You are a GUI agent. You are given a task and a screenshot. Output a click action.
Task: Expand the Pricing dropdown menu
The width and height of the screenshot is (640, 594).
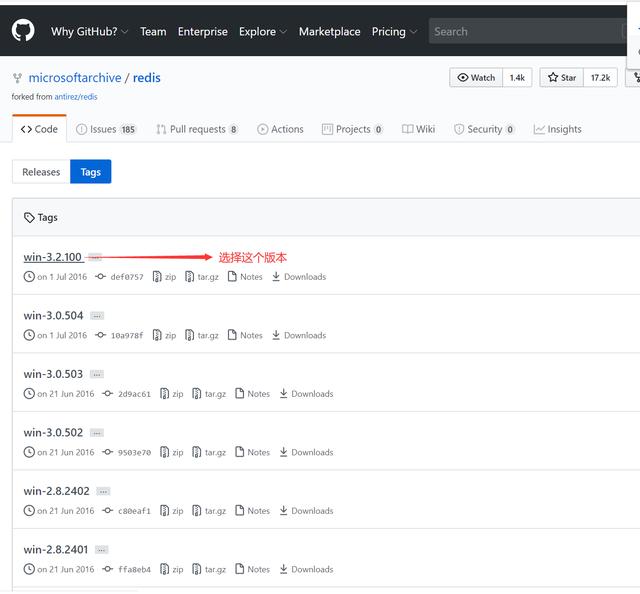(394, 31)
